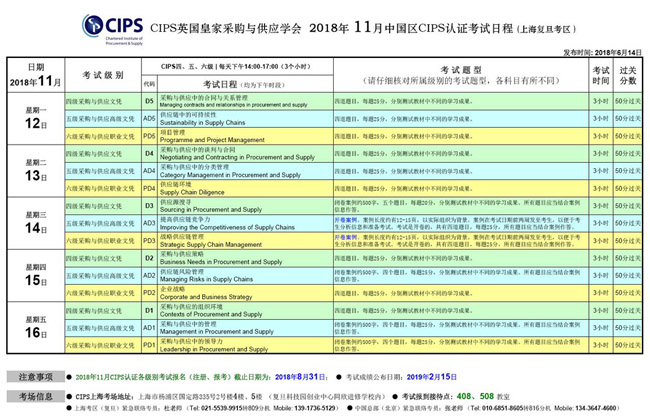Select the PD5 code cell
Screen dimensions: 650x420
149,136
